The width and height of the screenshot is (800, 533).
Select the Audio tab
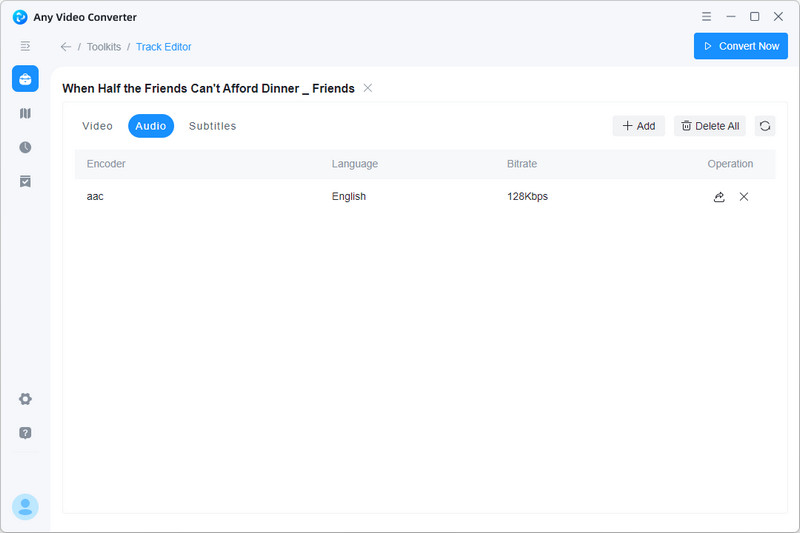pos(151,126)
